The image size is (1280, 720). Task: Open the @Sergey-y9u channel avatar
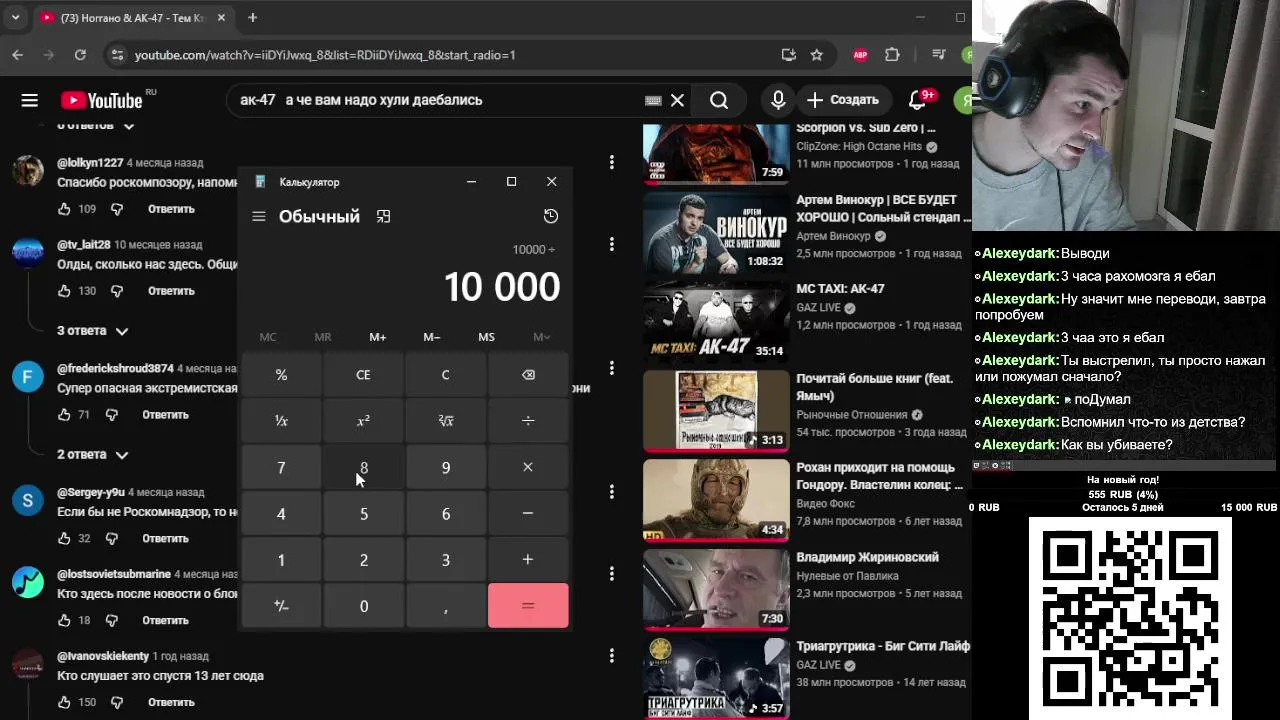point(28,499)
